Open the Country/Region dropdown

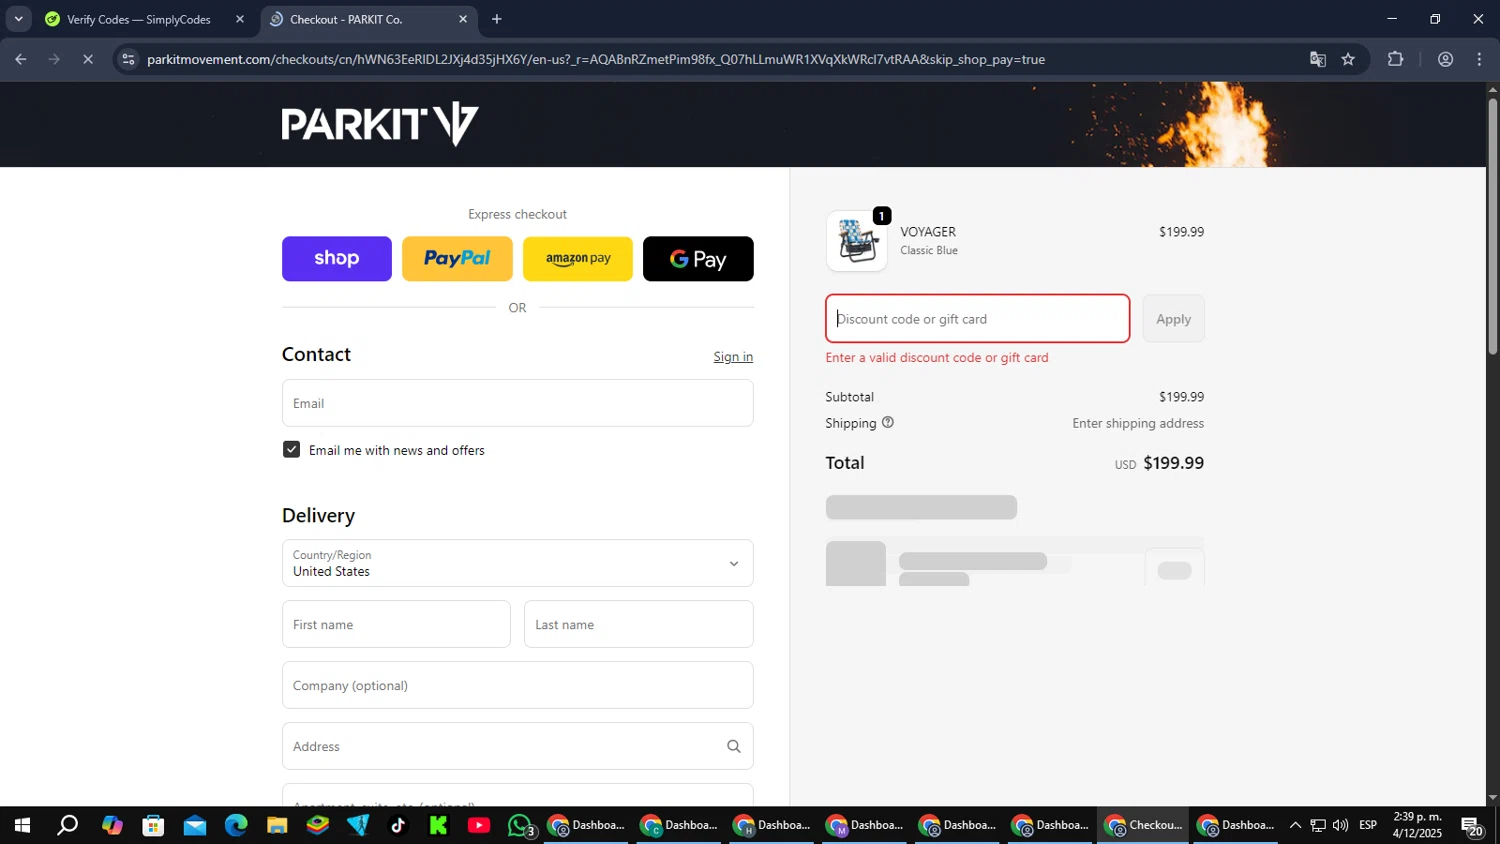tap(518, 563)
